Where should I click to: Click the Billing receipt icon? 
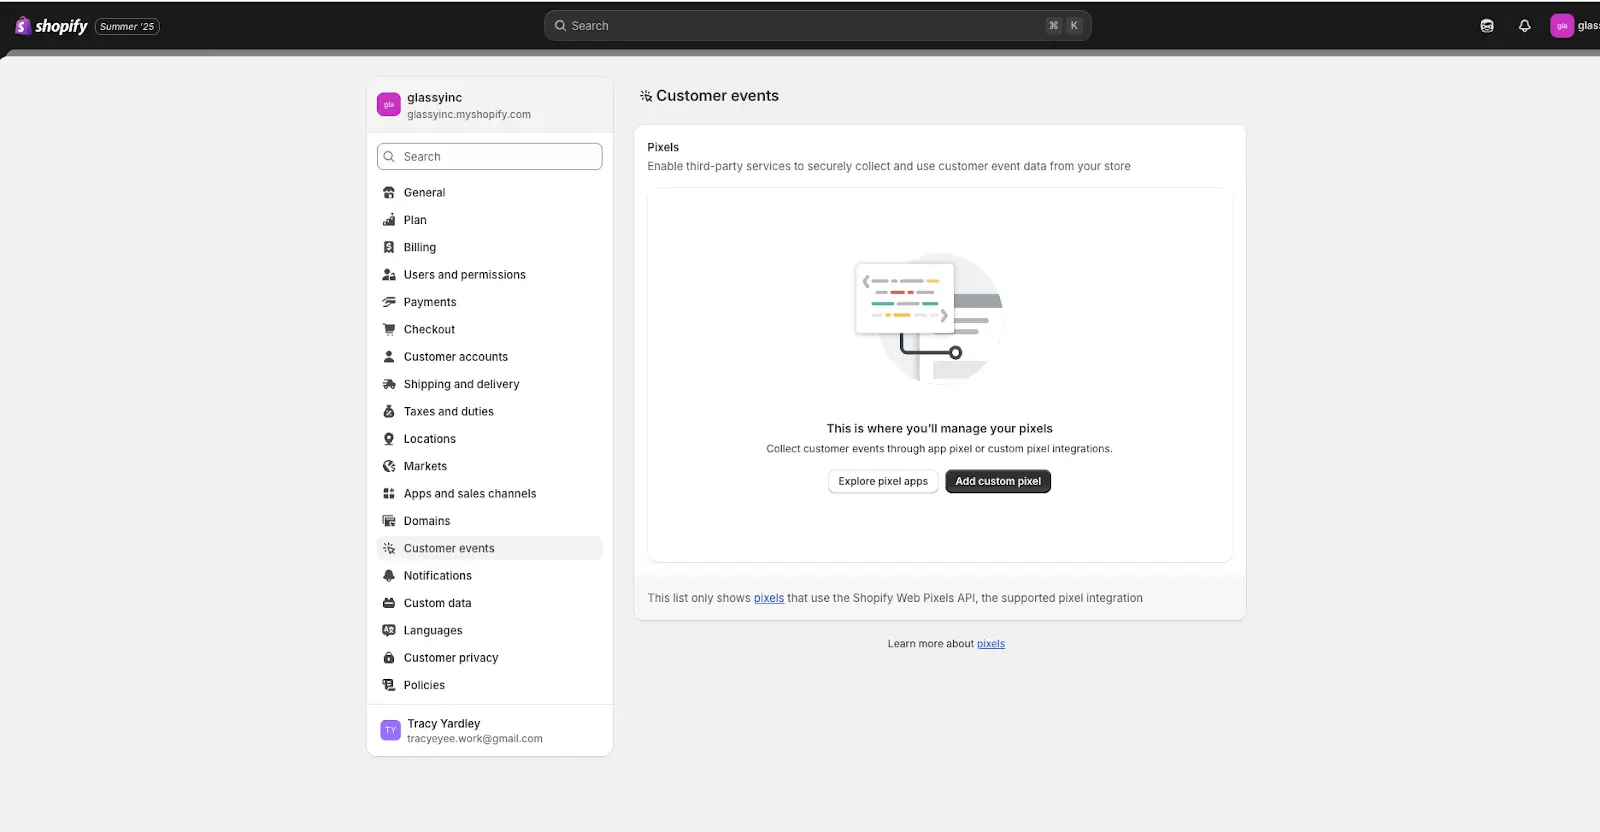[x=389, y=247]
